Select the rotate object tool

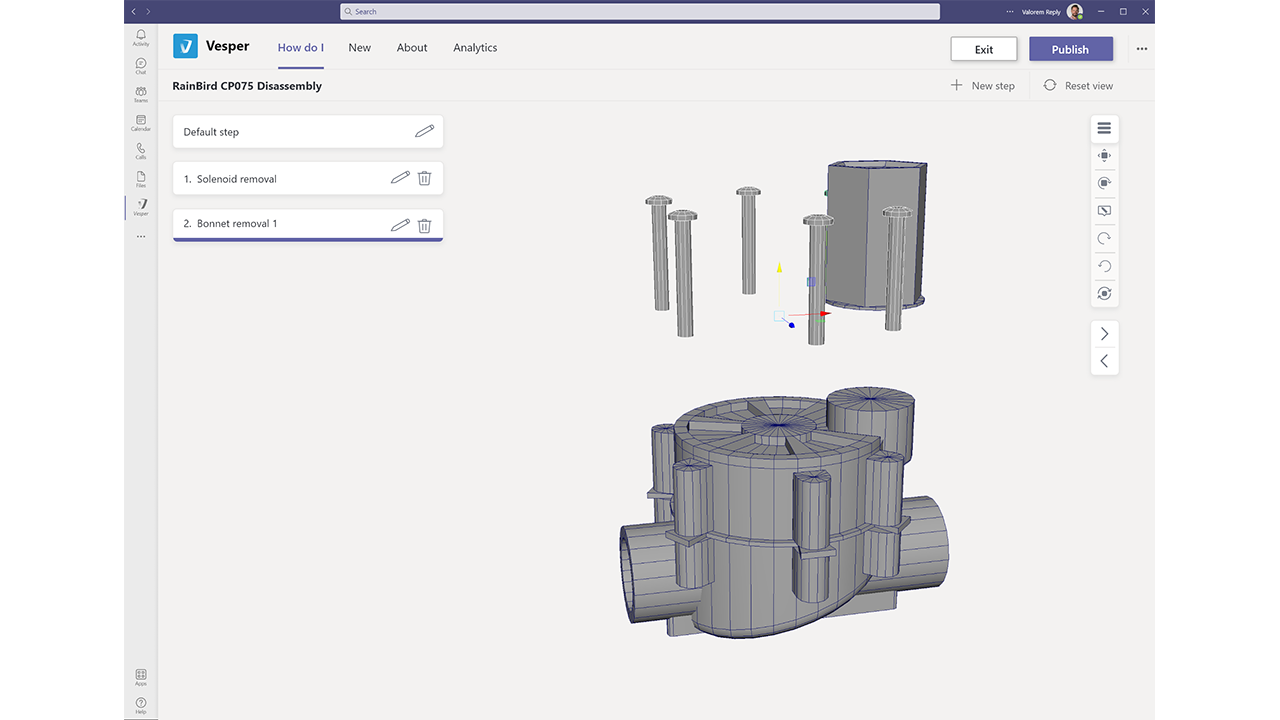pos(1104,183)
